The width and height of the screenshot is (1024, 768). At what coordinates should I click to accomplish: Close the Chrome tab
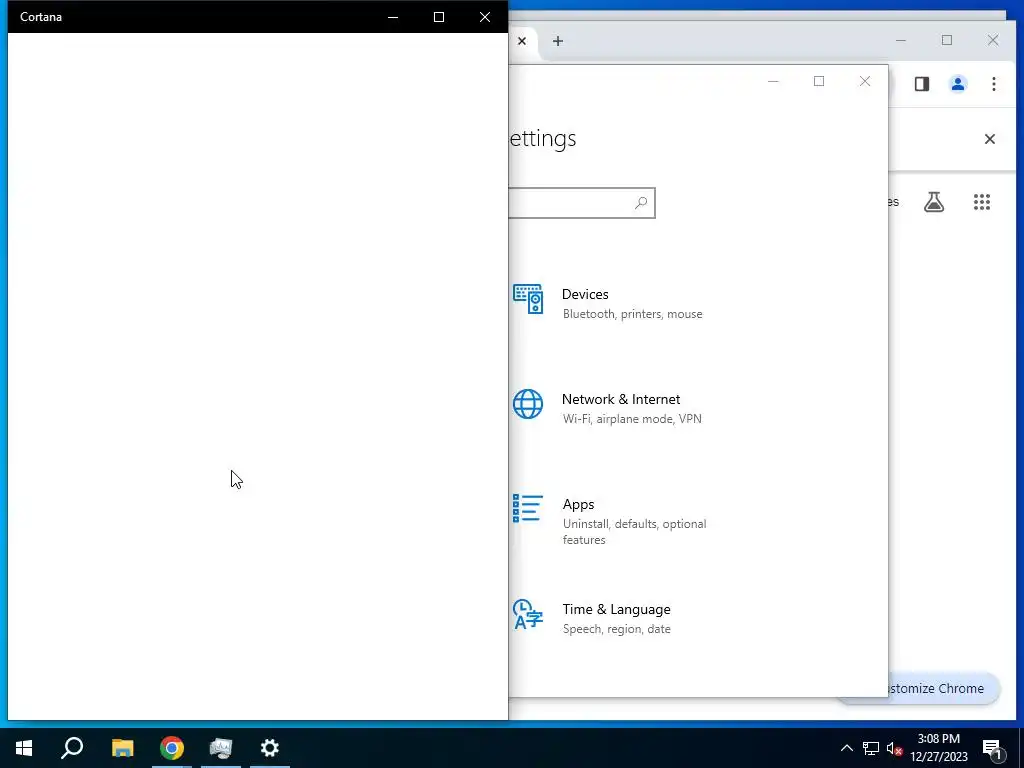pos(522,41)
